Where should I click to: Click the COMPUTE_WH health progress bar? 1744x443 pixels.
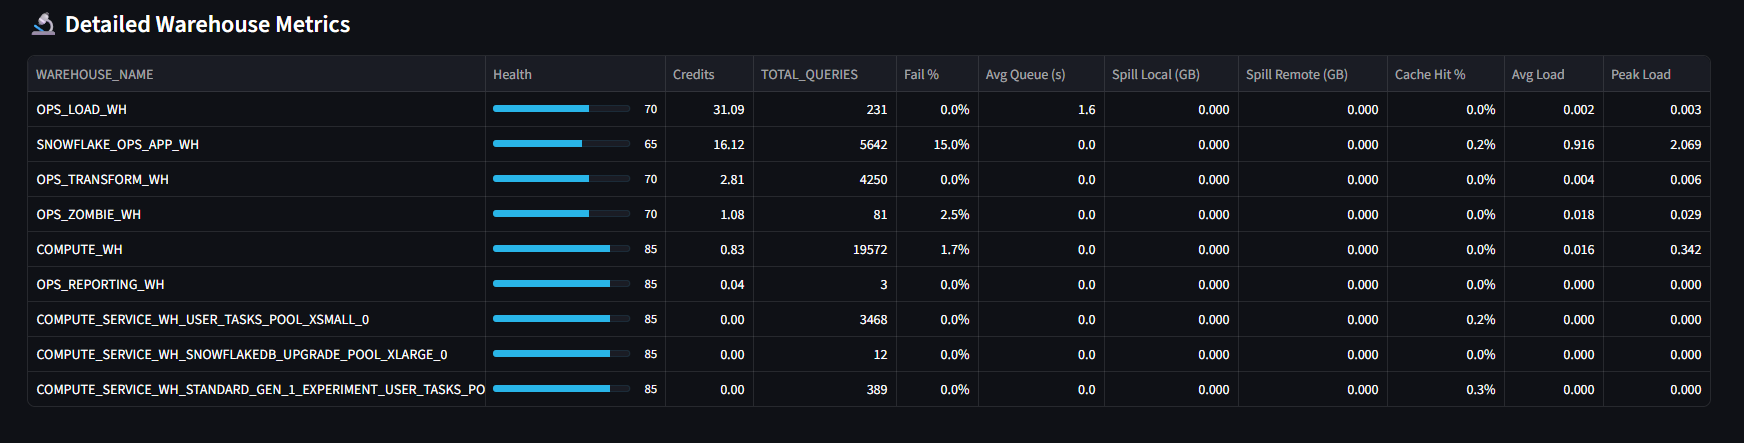pos(561,249)
